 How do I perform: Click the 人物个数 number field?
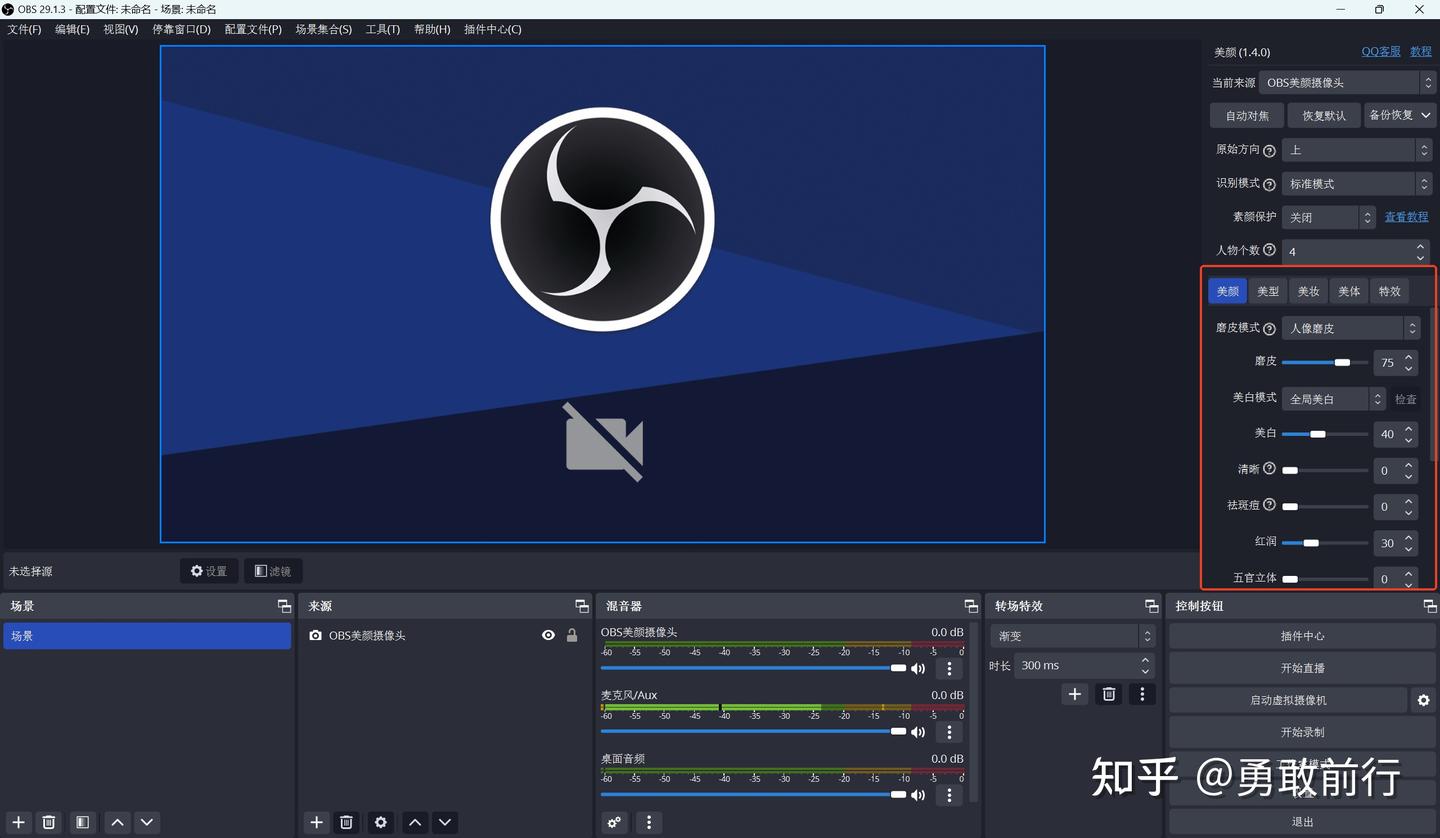(x=1356, y=252)
